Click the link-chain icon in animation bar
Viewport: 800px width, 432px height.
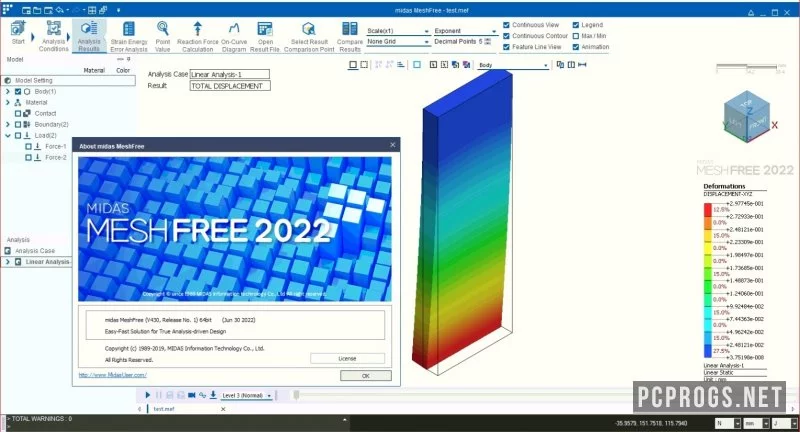click(203, 395)
